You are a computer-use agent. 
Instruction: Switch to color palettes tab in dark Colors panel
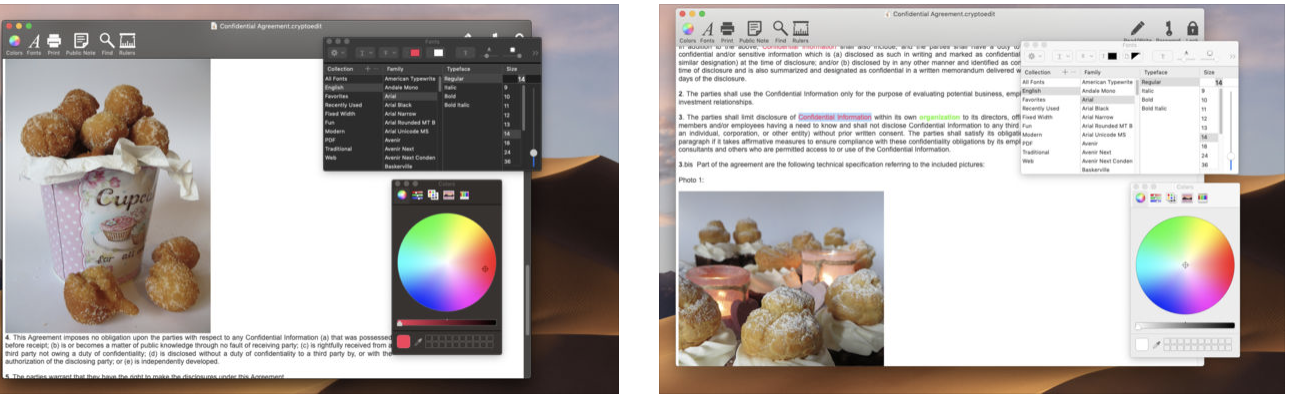433,194
